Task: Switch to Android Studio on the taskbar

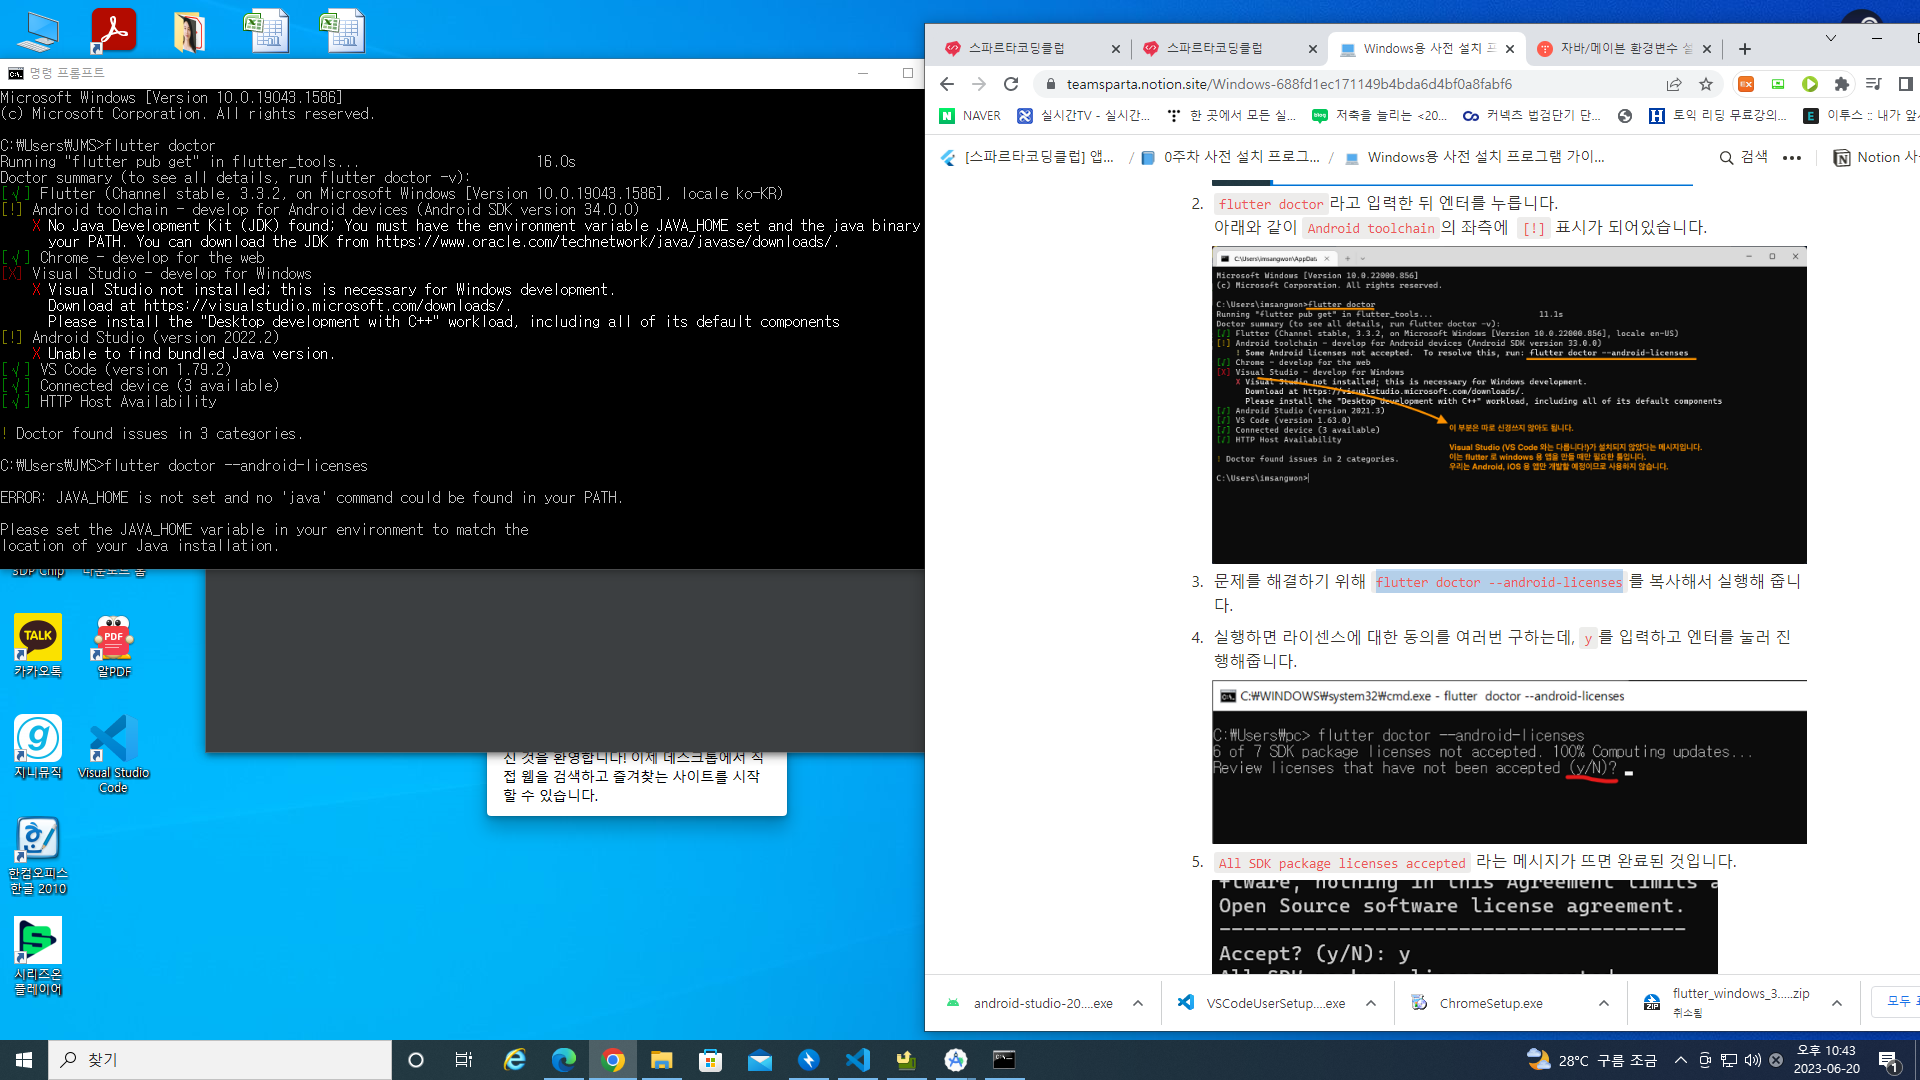Action: [x=956, y=1060]
